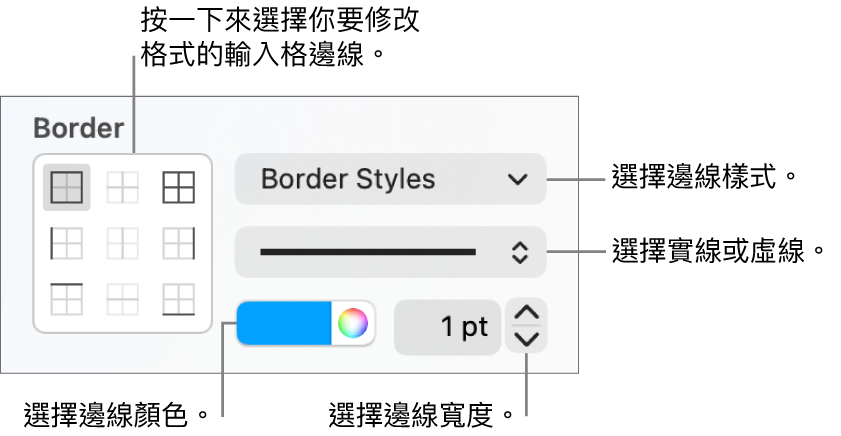The image size is (841, 436).
Task: Click the 1 pt width field
Action: [x=447, y=327]
